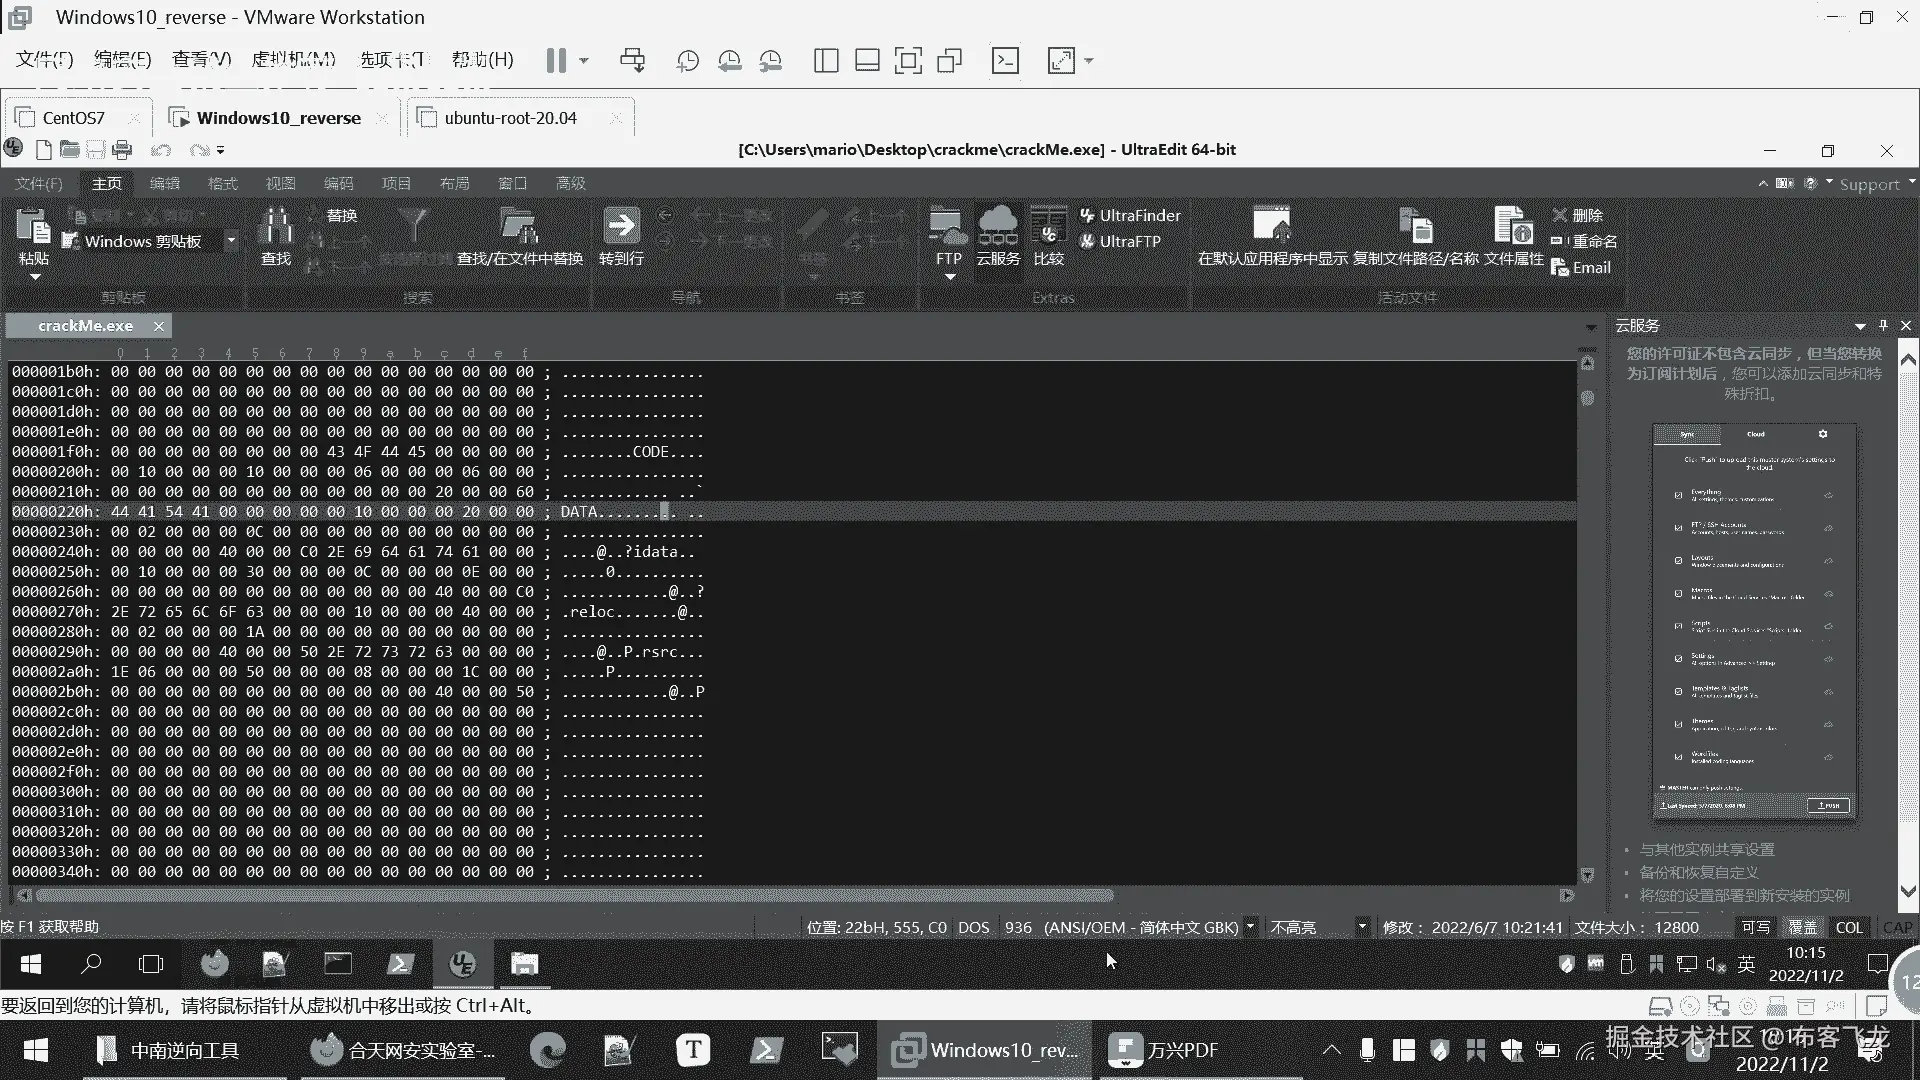This screenshot has width=1920, height=1080.
Task: Click Find/Replace in Files icon
Action: (519, 228)
